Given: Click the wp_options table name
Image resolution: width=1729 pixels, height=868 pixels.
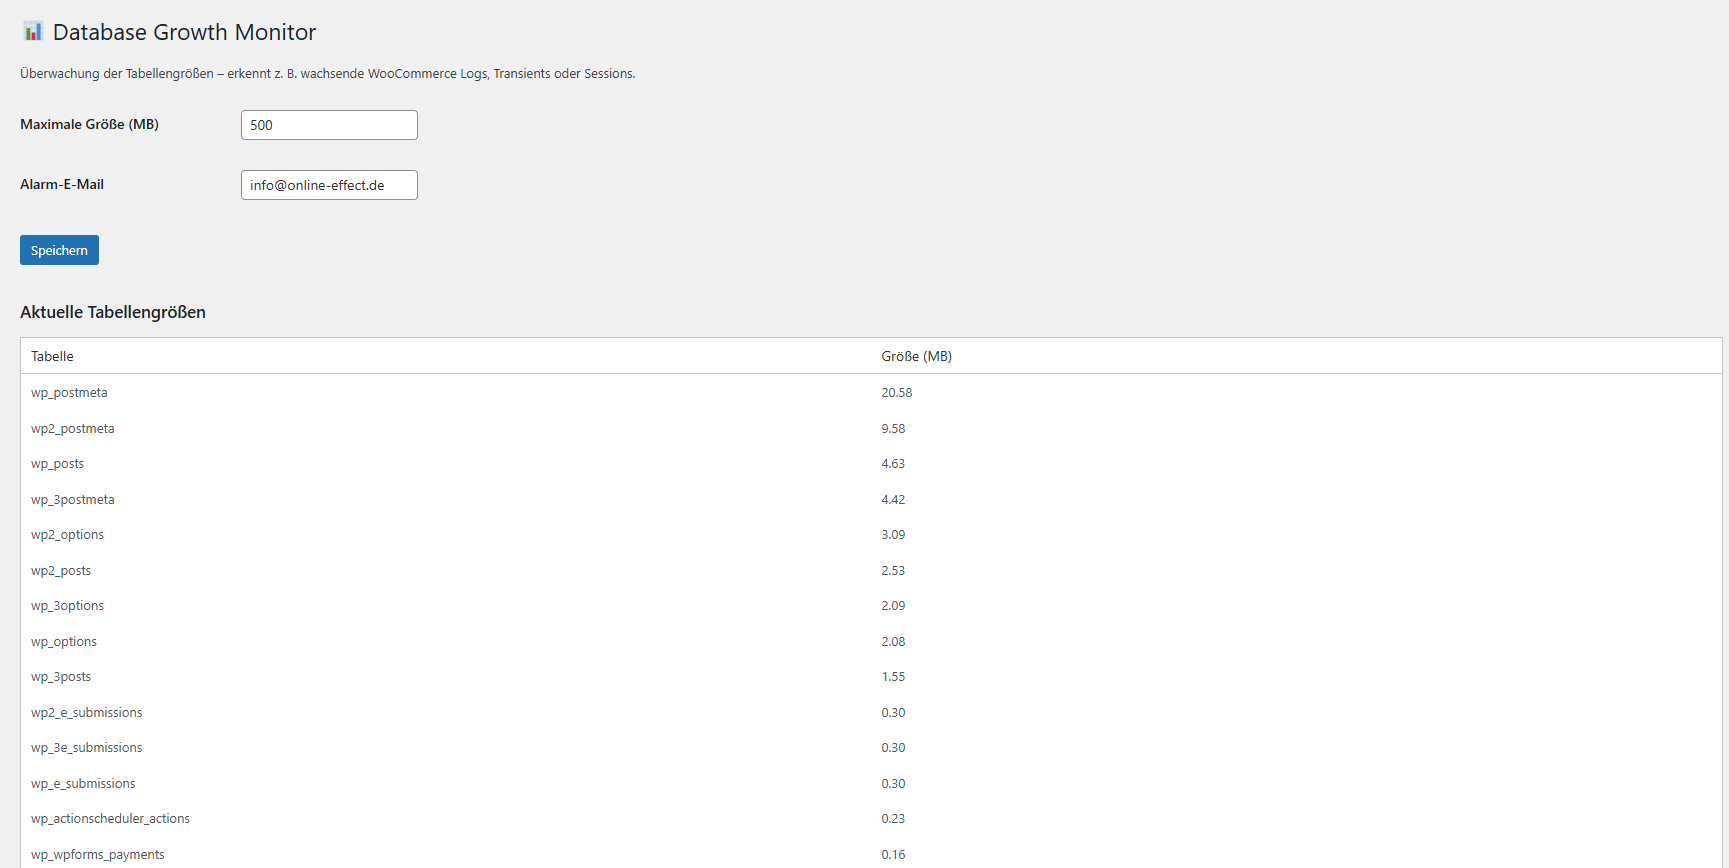Looking at the screenshot, I should click(x=64, y=642).
